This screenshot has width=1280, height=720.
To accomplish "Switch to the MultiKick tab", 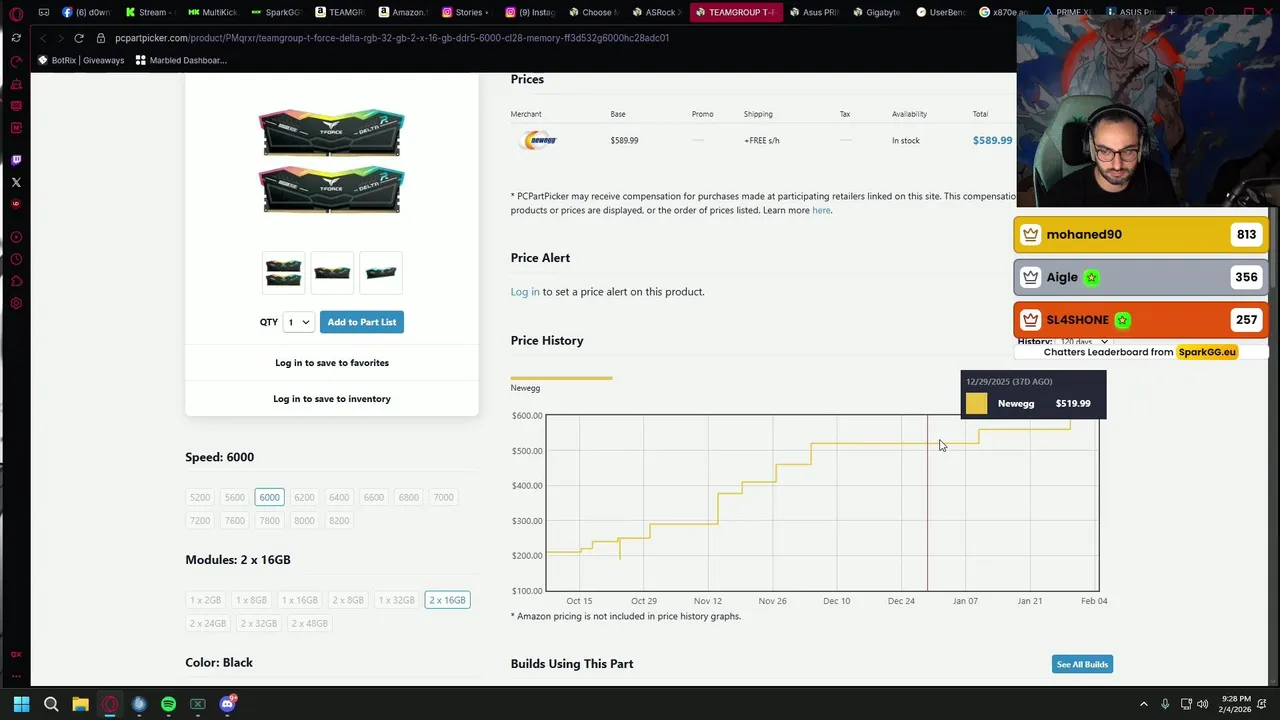I will pos(212,12).
